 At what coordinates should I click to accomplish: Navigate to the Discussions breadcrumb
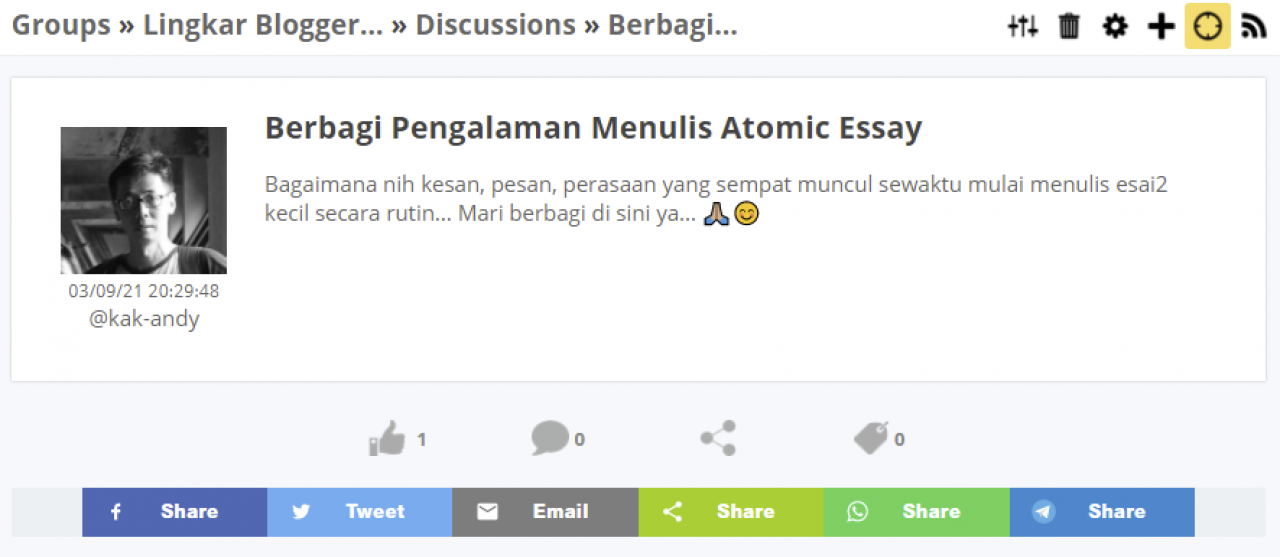click(x=495, y=25)
